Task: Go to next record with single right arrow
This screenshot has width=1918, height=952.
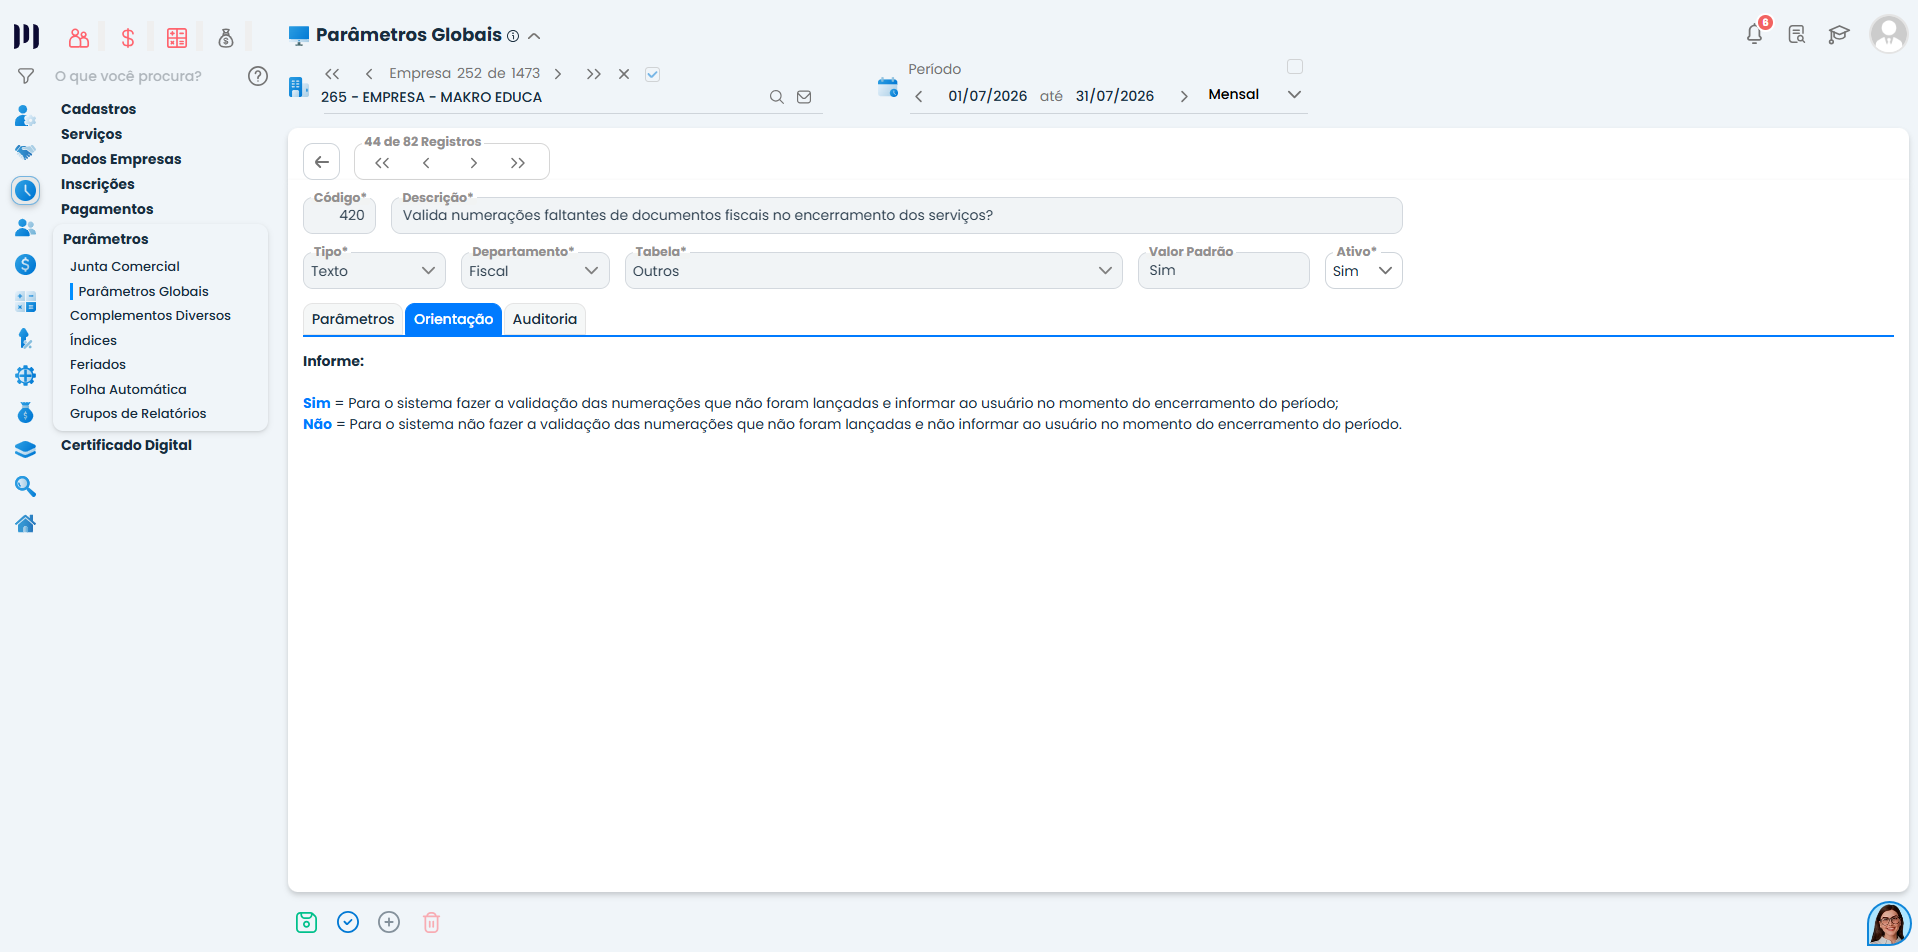Action: tap(474, 163)
